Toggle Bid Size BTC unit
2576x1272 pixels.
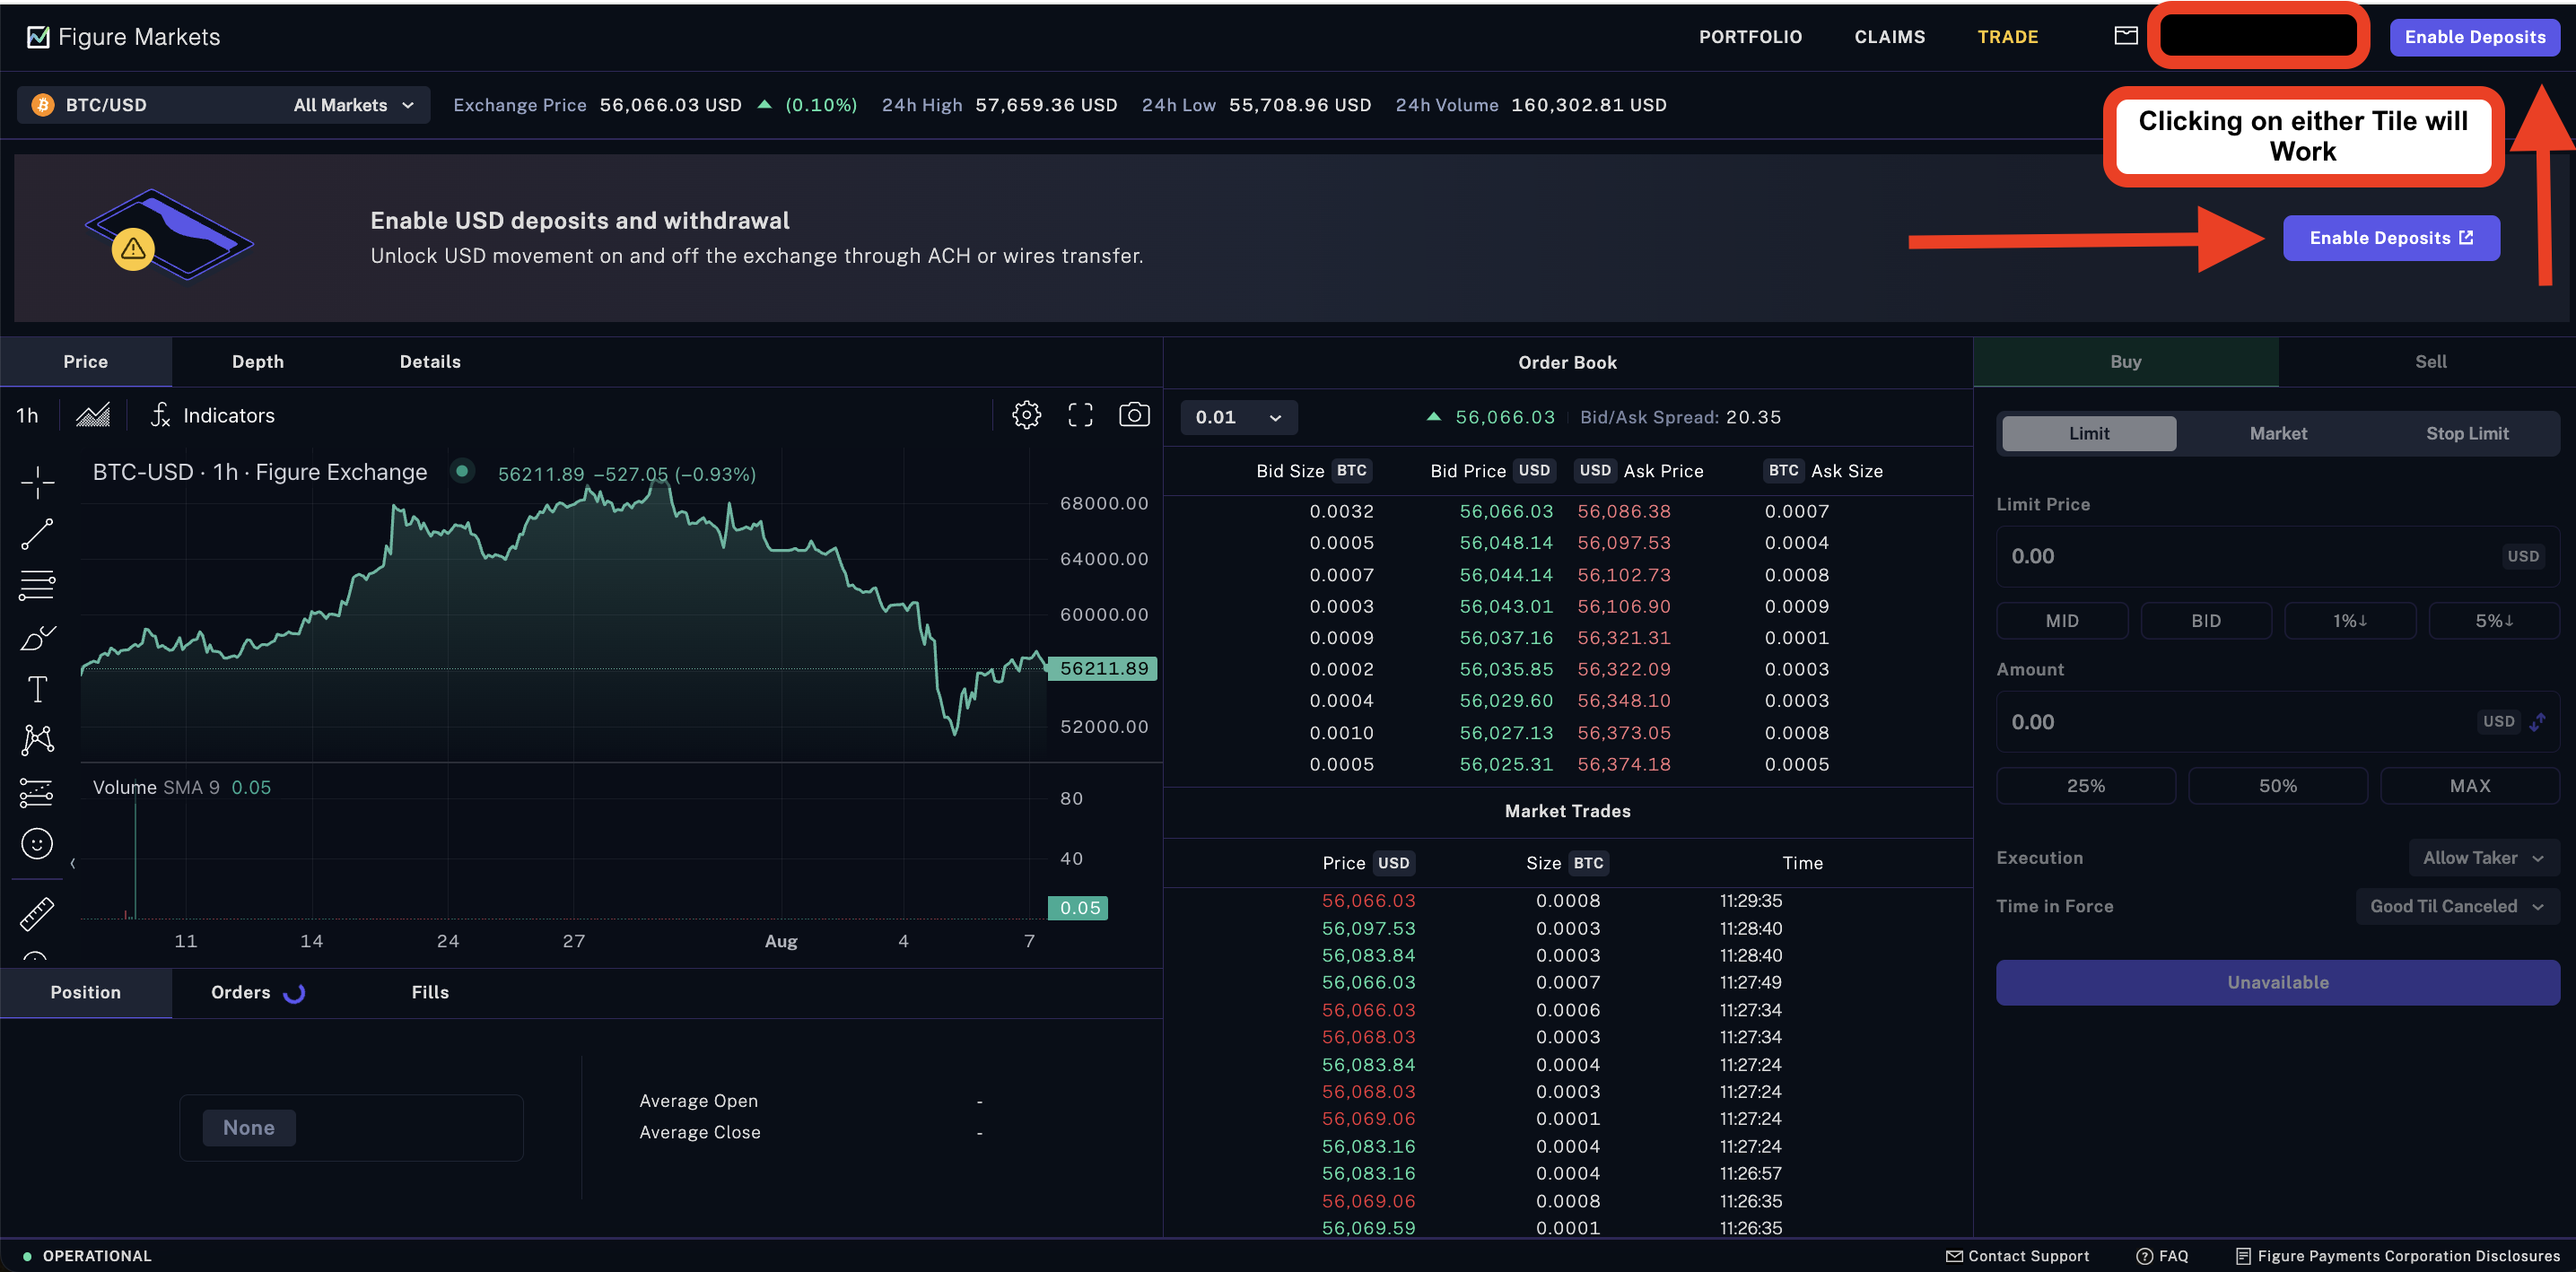click(x=1352, y=470)
